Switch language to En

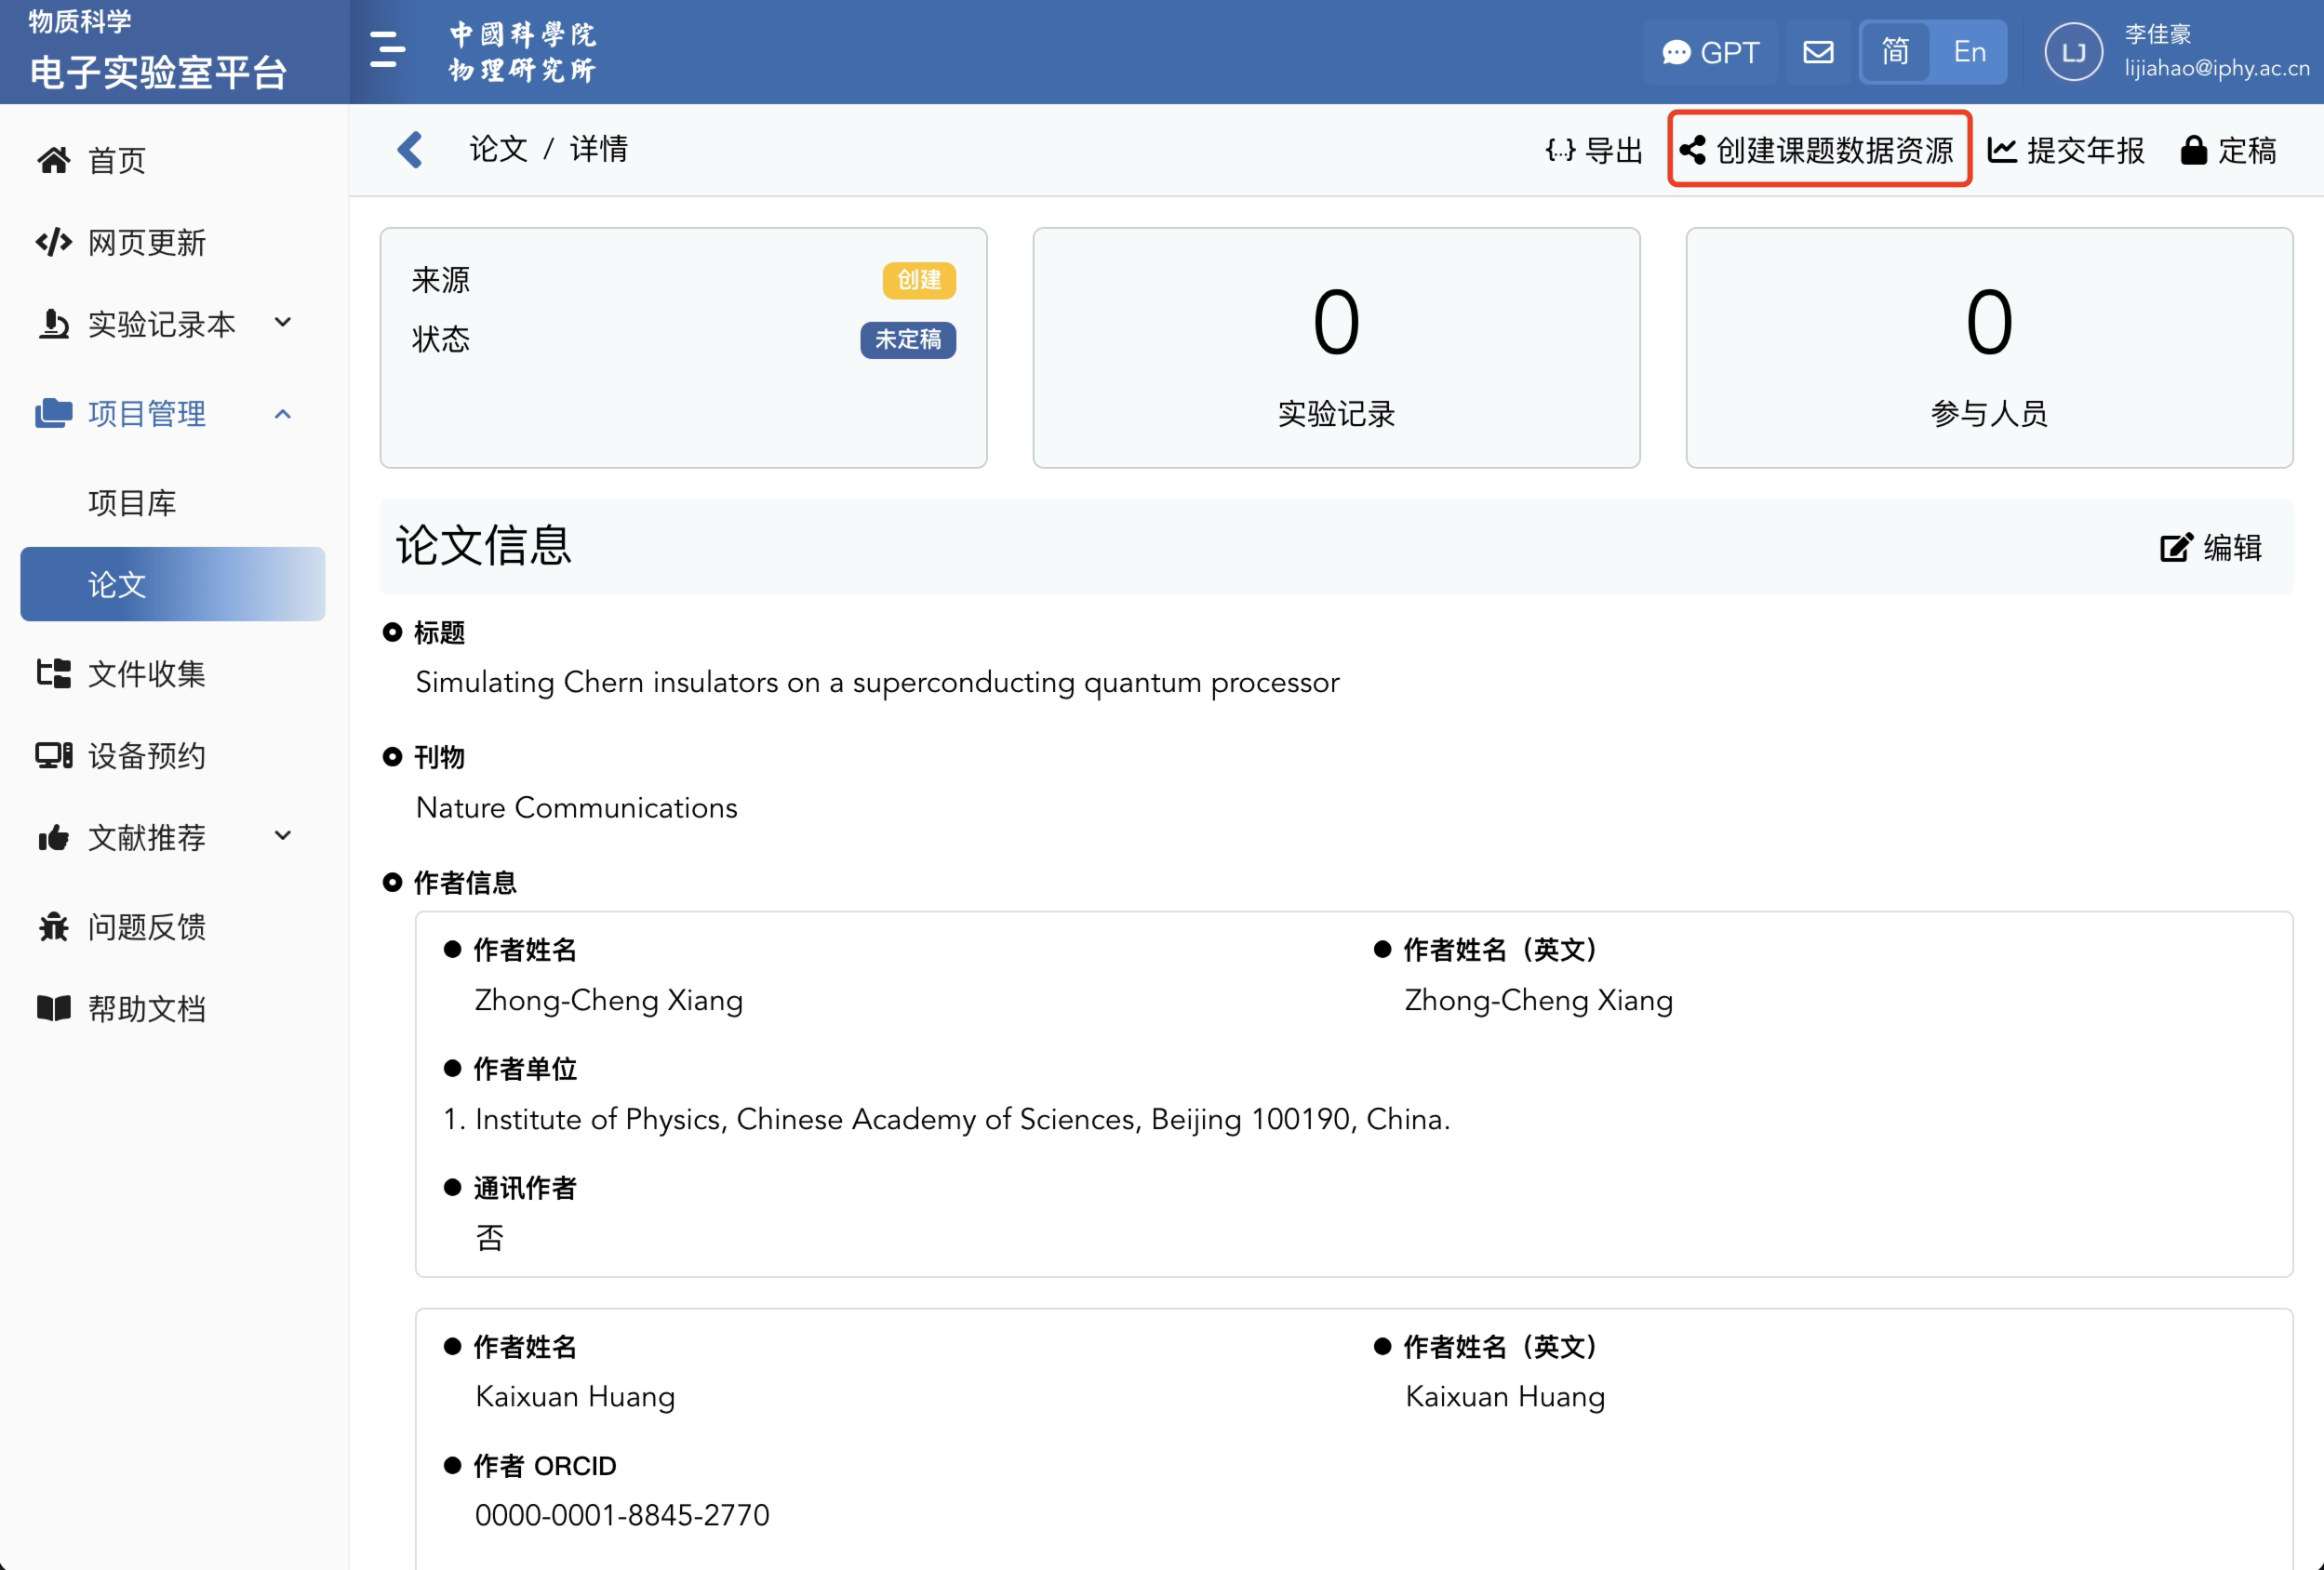tap(1969, 52)
